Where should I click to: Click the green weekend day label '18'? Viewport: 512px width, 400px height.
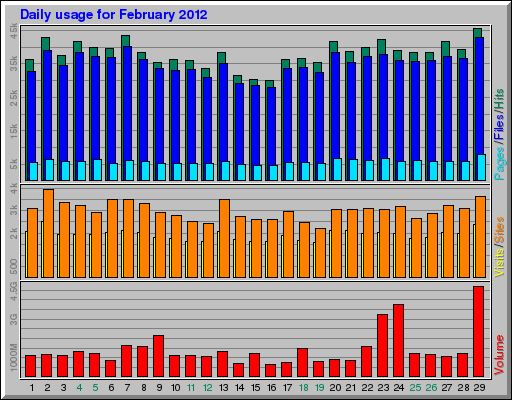coord(303,388)
